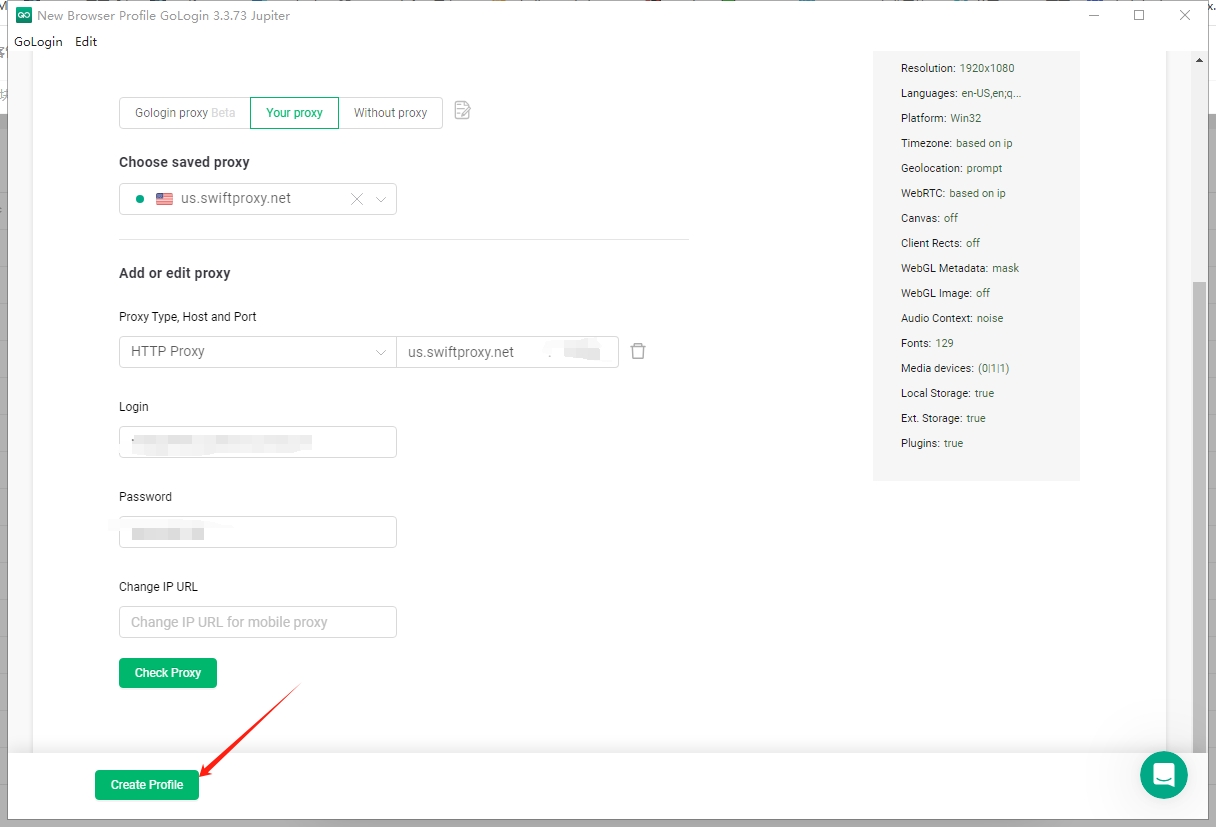Select the Without proxy option

coord(390,113)
